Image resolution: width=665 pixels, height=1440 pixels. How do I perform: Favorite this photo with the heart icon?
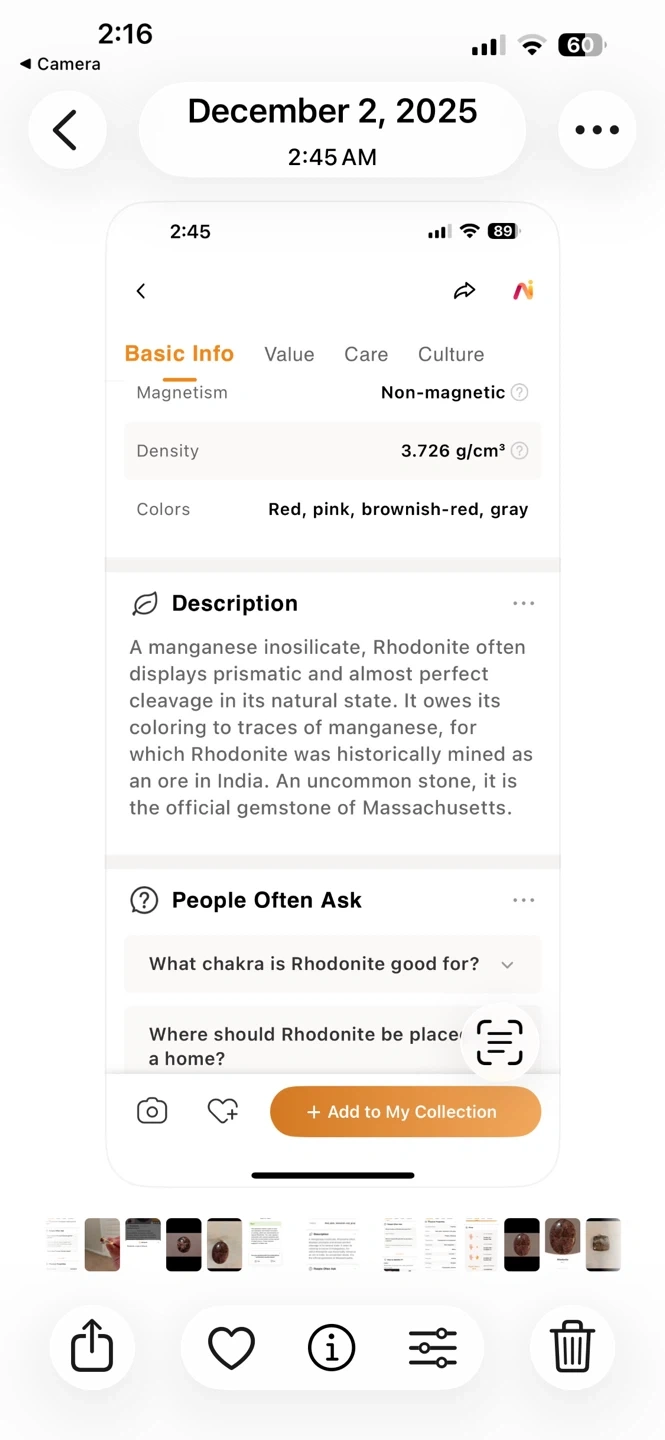click(231, 1348)
